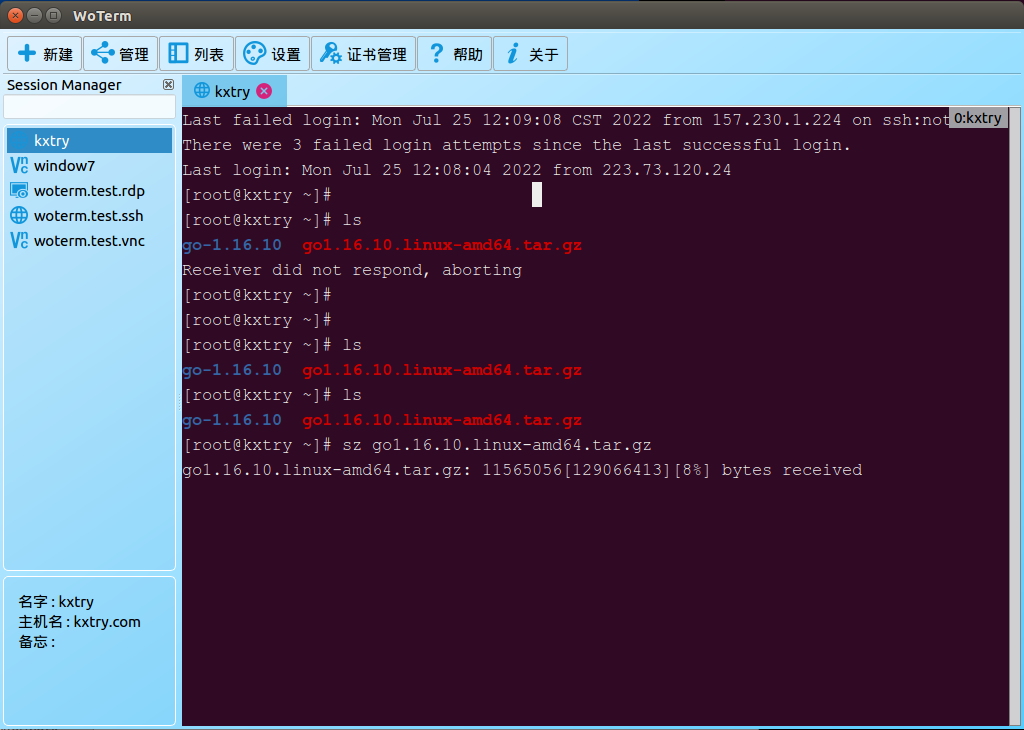Click the VNC icon beside window7
1024x730 pixels.
click(19, 166)
